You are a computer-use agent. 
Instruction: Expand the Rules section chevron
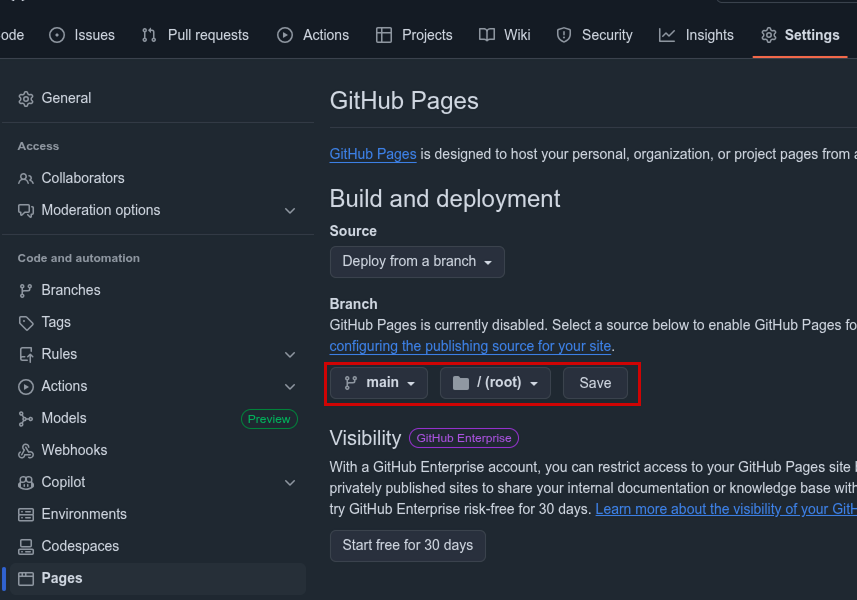pyautogui.click(x=290, y=355)
